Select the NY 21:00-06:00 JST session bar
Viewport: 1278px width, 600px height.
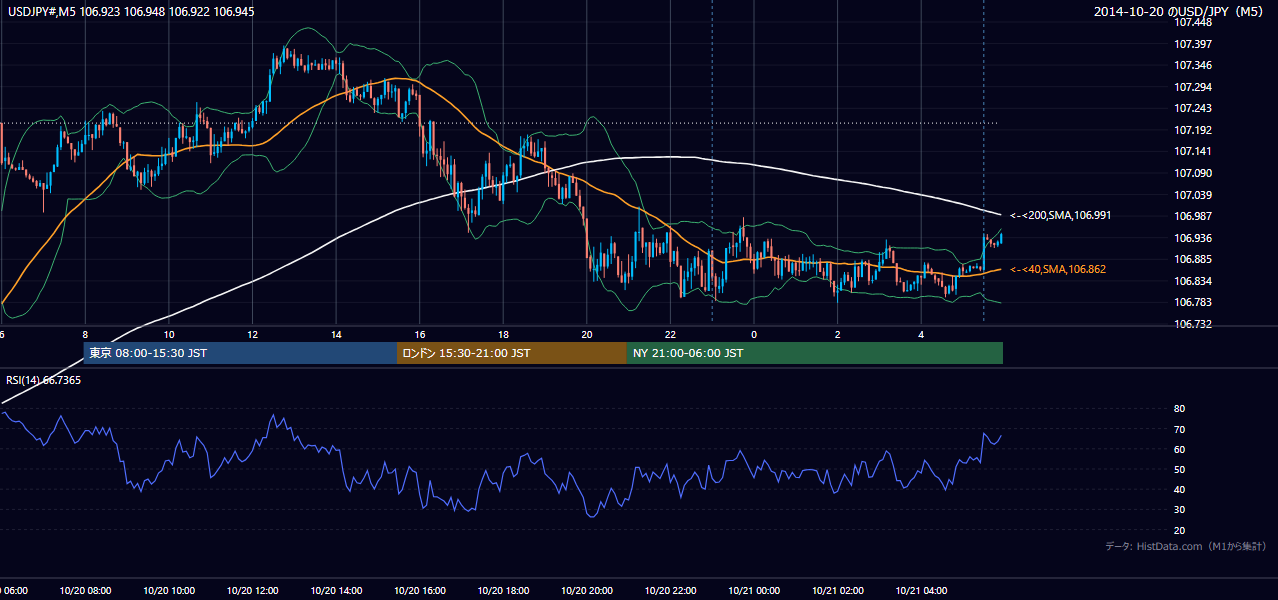[x=815, y=353]
